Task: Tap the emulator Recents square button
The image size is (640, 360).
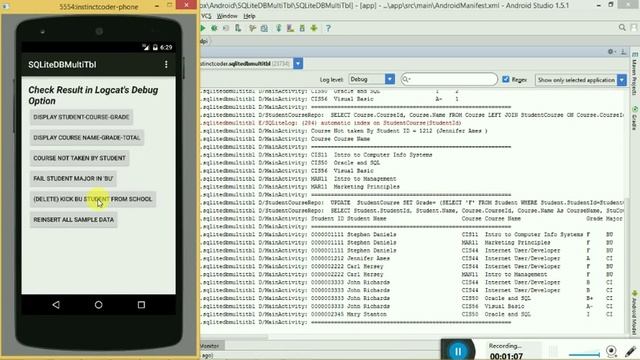Action: click(x=141, y=304)
